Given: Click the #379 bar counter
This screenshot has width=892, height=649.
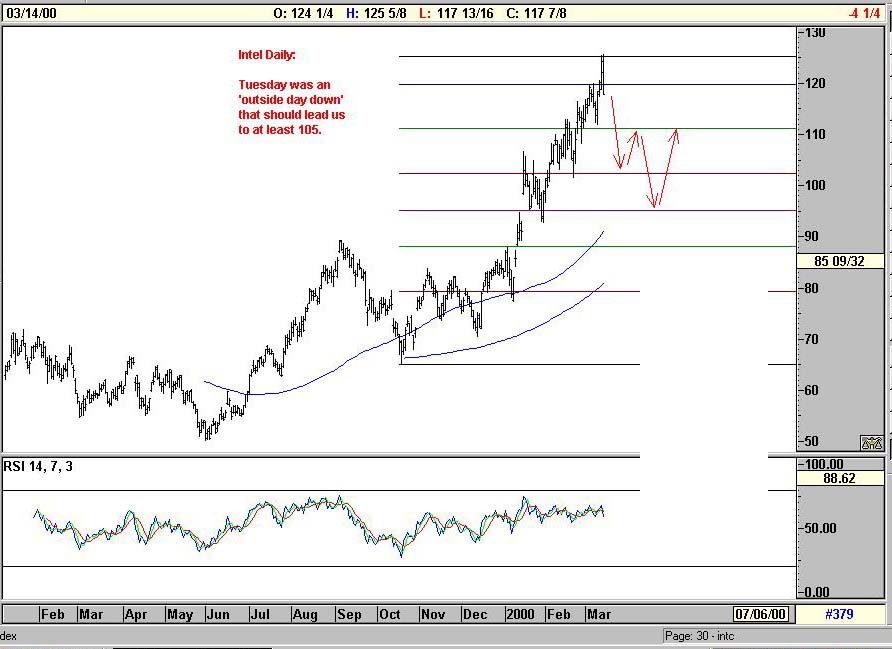Looking at the screenshot, I should (839, 614).
